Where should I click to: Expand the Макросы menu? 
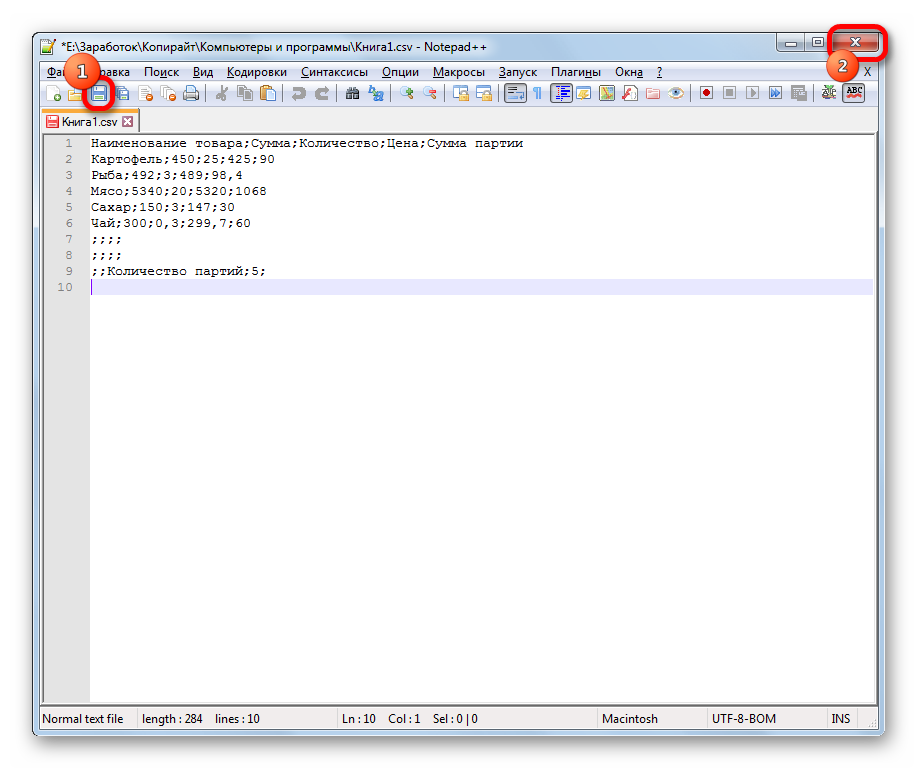point(459,72)
